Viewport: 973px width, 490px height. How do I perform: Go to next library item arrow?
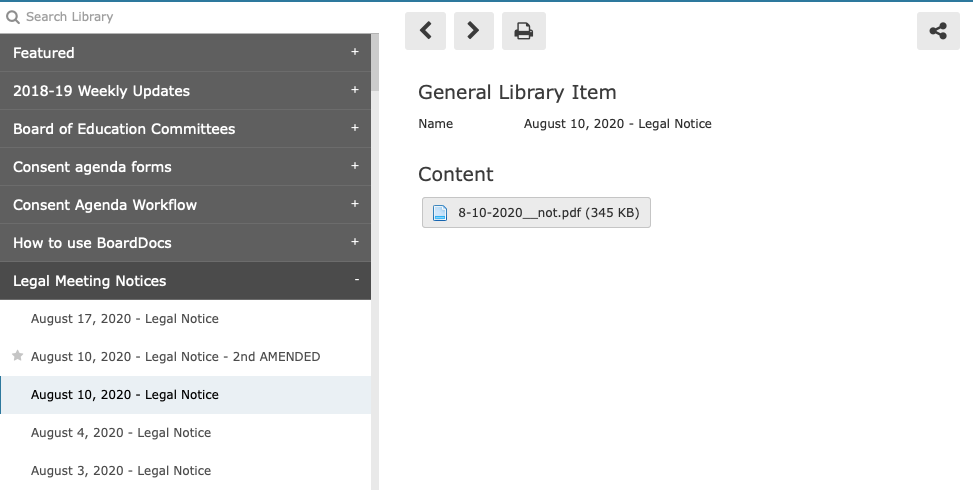coord(473,30)
